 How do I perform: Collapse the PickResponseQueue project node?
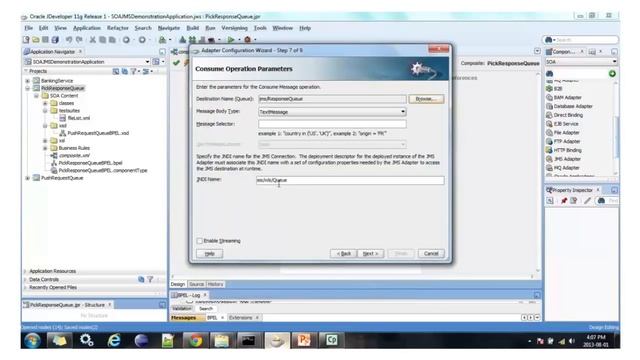click(x=28, y=88)
